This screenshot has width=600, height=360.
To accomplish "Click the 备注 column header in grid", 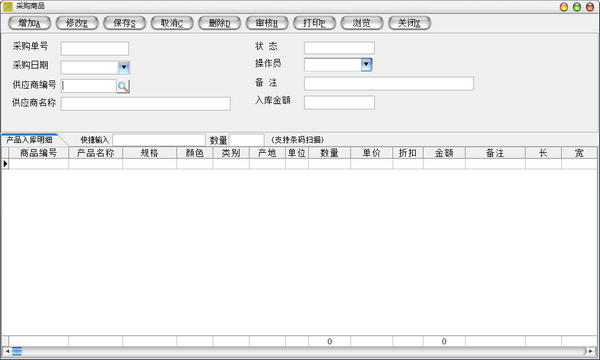I will (496, 153).
